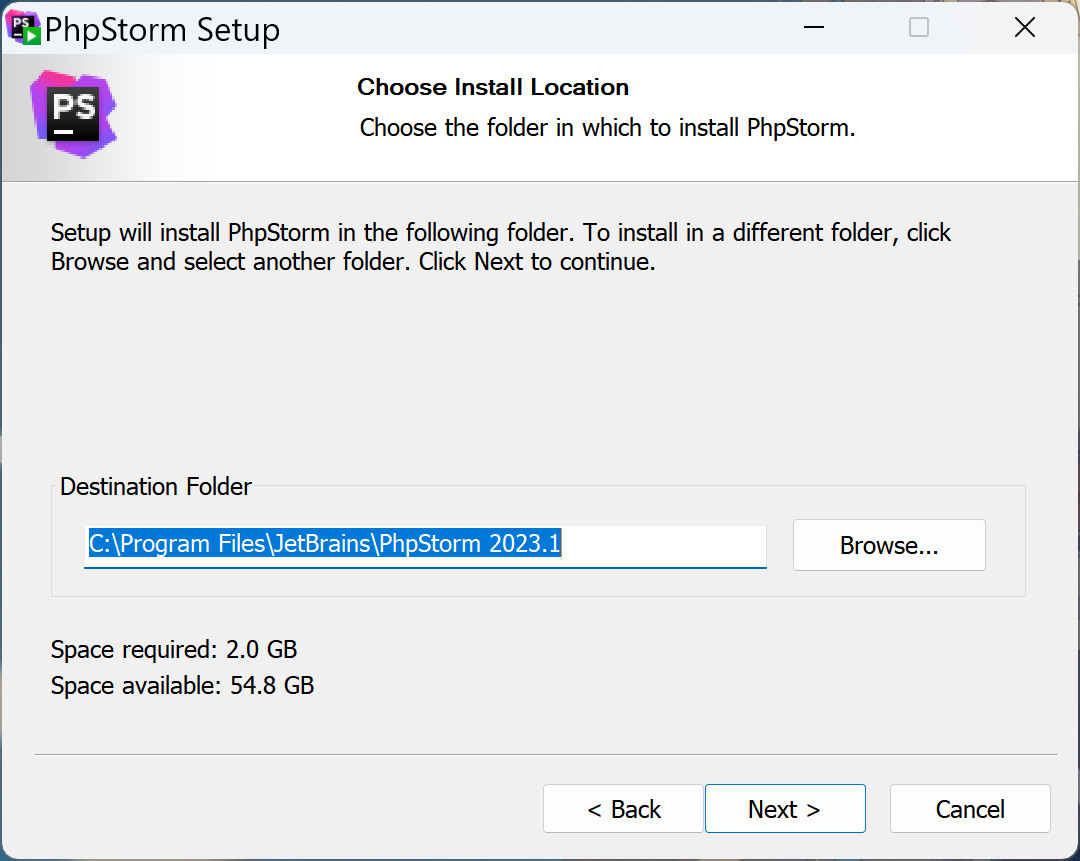Screen dimensions: 1080x861
Task: Click empty gray area above Destination Folder group
Action: [x=540, y=380]
